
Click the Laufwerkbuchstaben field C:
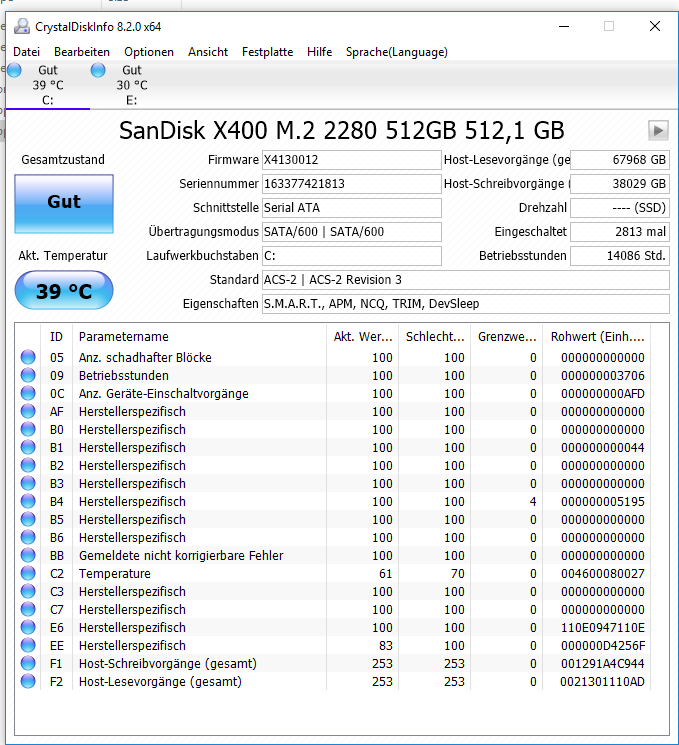[x=352, y=256]
